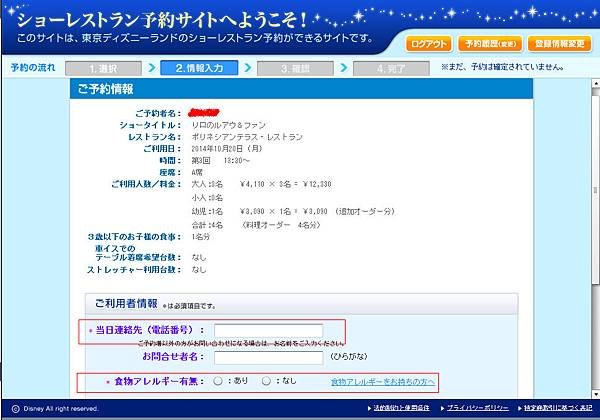Screen dimensions: 600x420
Task: Click the ログアウト logout button
Action: coord(429,44)
